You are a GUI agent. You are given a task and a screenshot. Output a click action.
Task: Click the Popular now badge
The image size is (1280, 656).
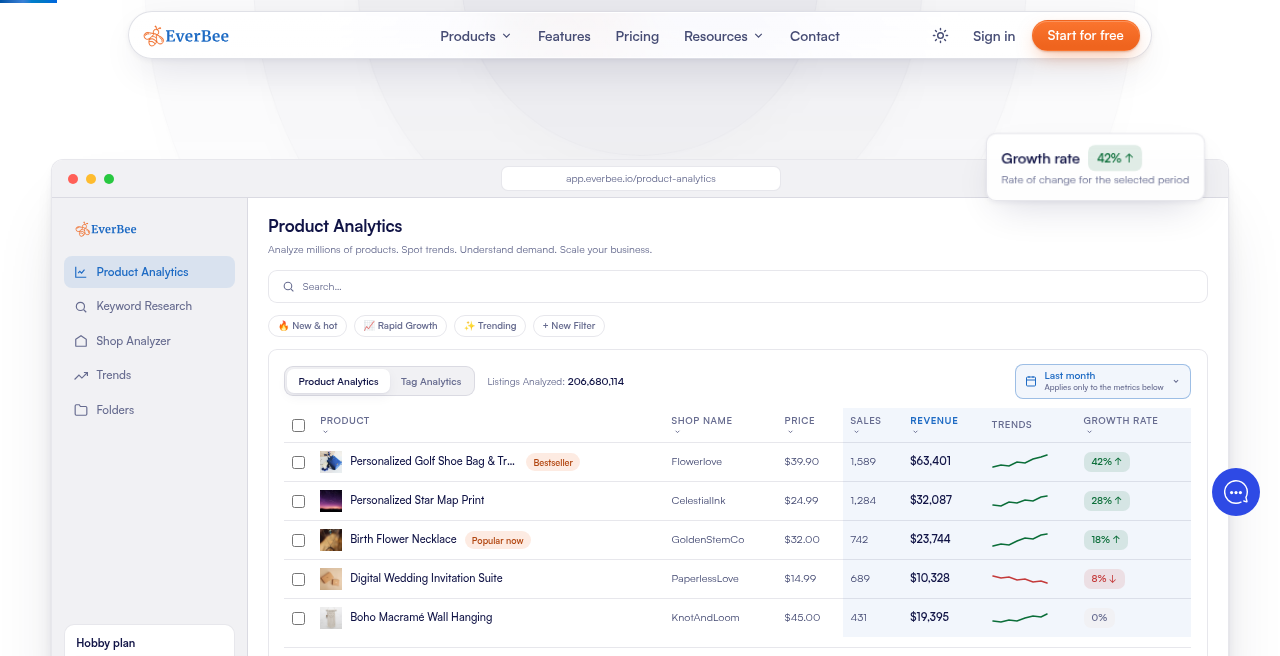point(497,541)
